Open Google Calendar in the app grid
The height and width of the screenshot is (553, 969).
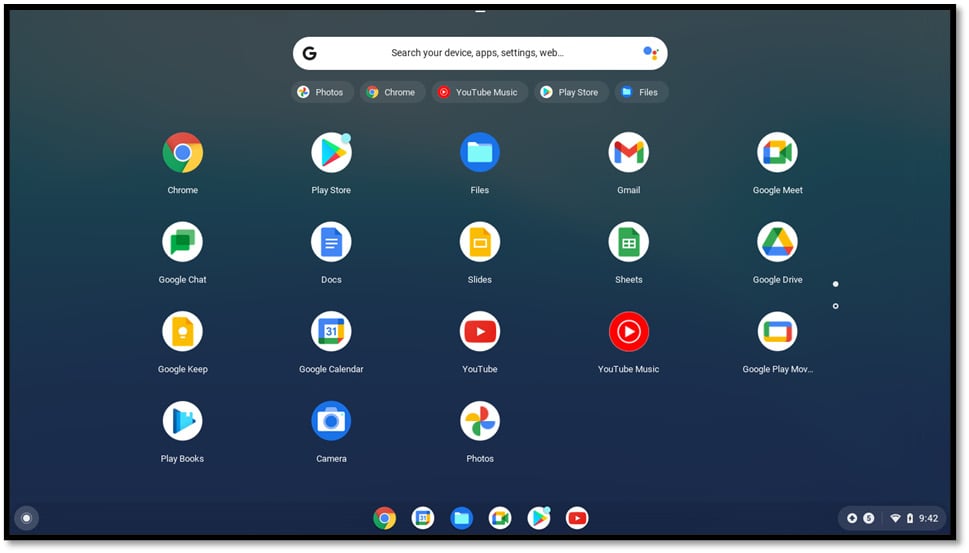pyautogui.click(x=331, y=332)
